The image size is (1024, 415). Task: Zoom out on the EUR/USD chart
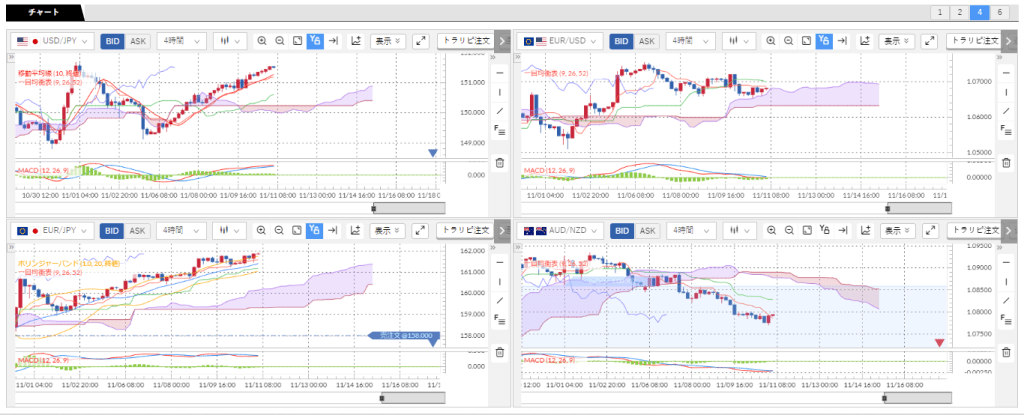(x=789, y=41)
